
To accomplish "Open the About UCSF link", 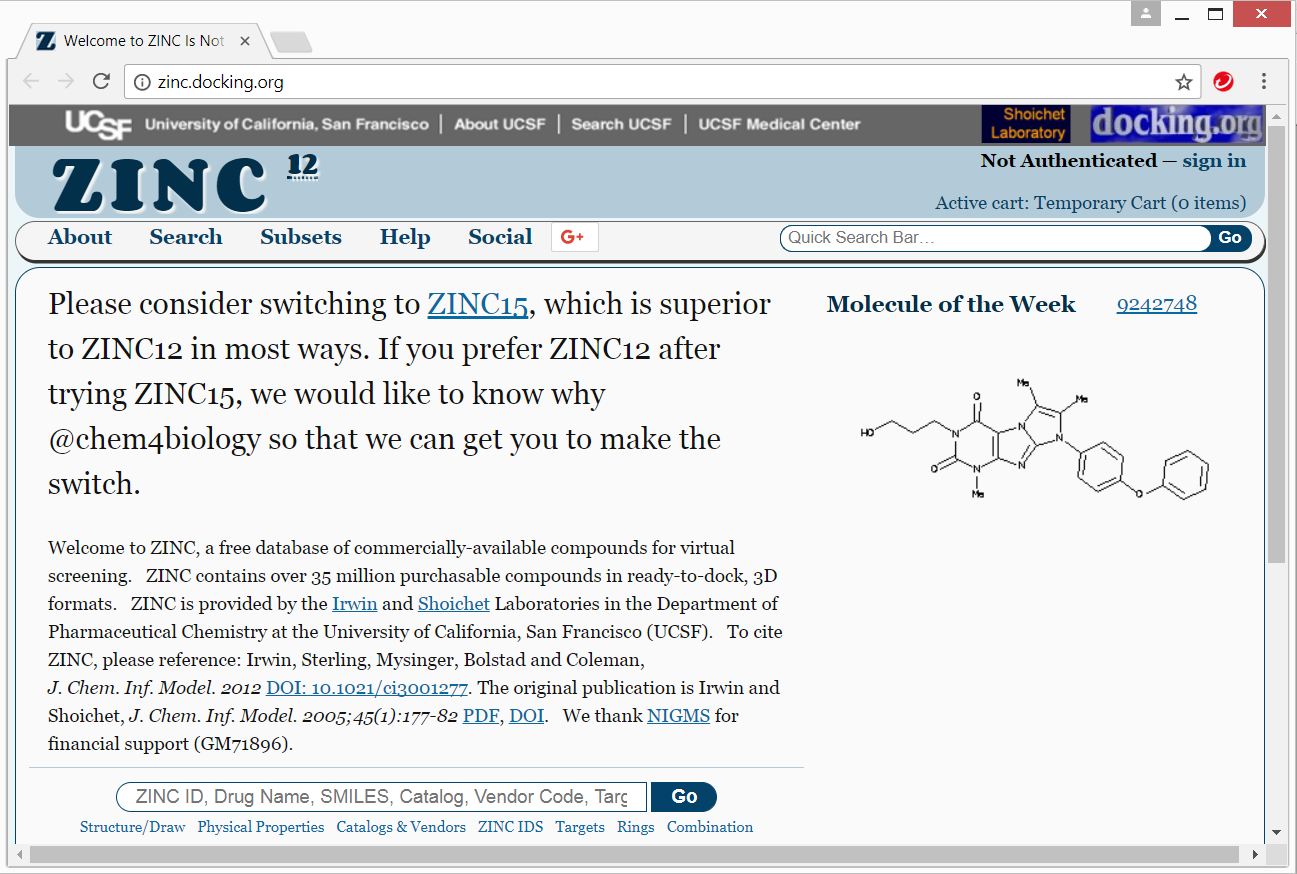I will (500, 125).
